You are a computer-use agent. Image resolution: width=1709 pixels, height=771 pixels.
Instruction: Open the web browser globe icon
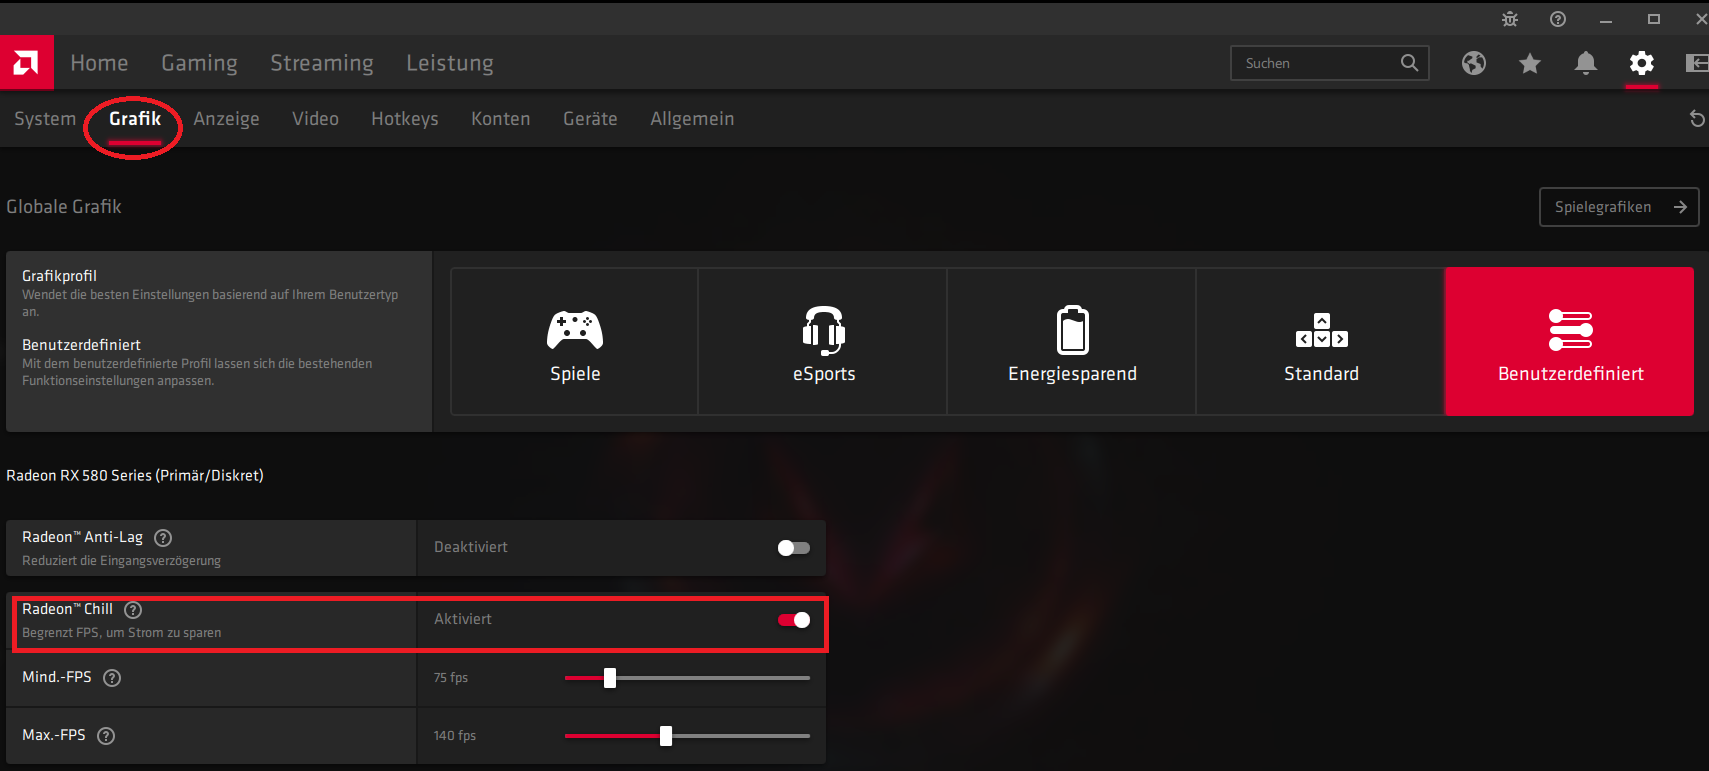(x=1474, y=63)
